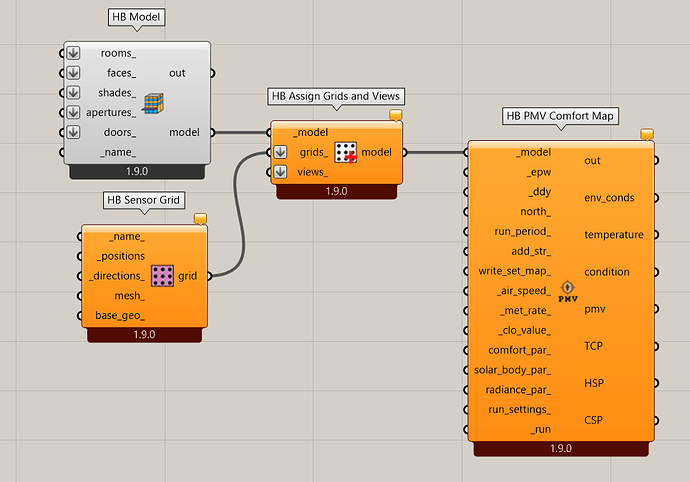Click the arrow icon beside faces_ input
Viewport: 690px width, 482px height.
(x=73, y=73)
